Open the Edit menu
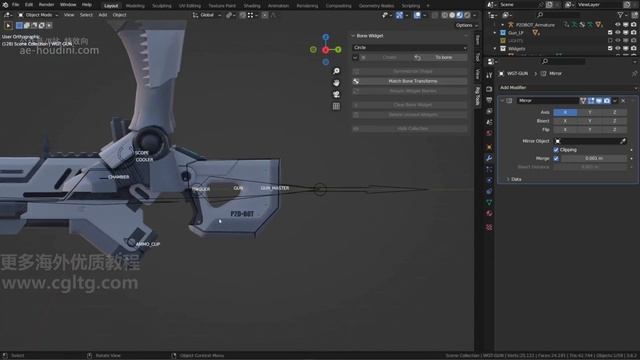The height and width of the screenshot is (360, 640). [x=29, y=5]
